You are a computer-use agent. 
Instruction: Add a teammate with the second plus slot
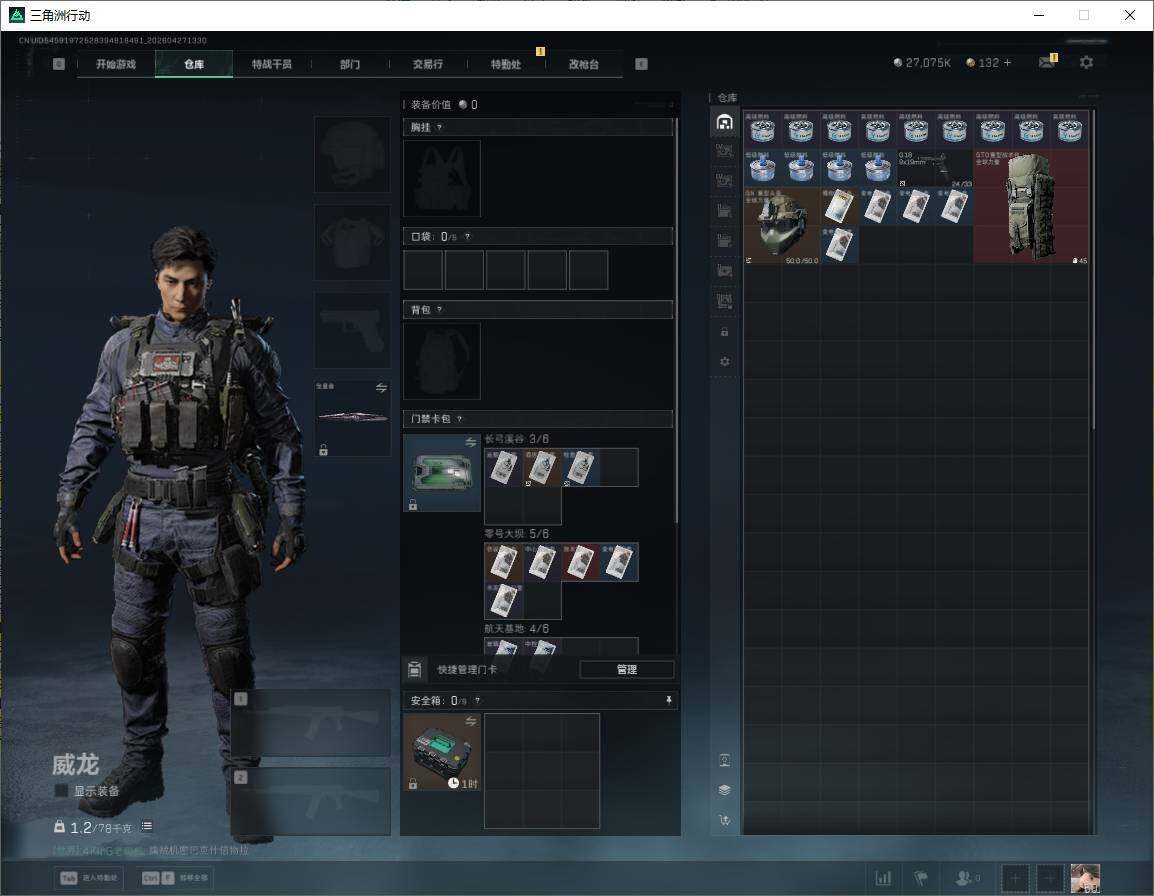click(1050, 878)
